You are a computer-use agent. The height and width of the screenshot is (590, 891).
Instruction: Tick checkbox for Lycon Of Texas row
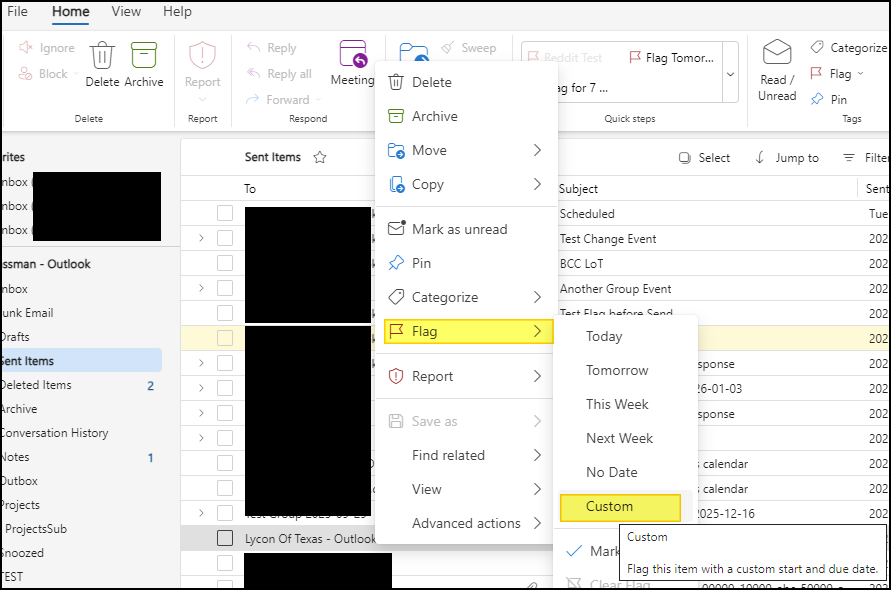coord(225,538)
